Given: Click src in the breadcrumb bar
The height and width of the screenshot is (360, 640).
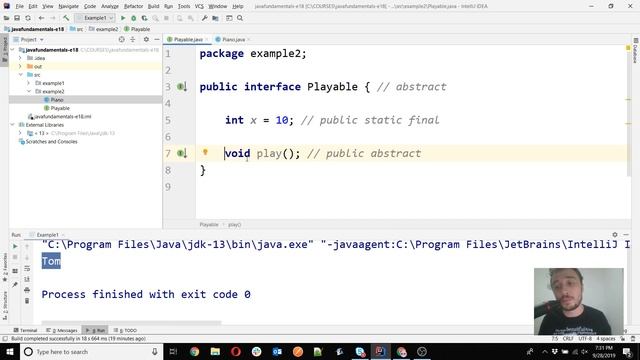Looking at the screenshot, I should click(77, 29).
